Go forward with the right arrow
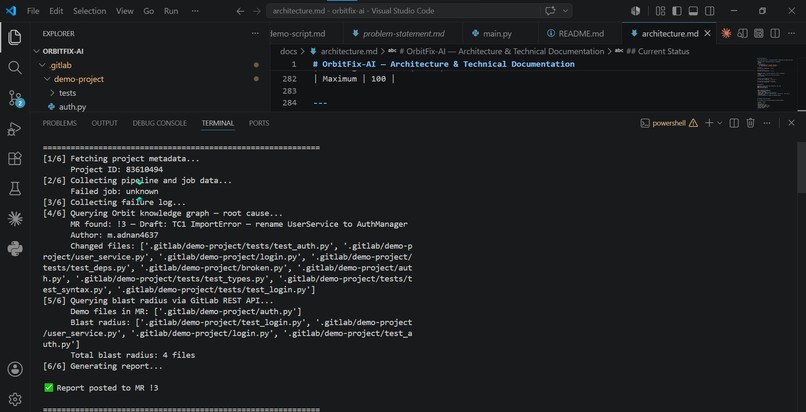The width and height of the screenshot is (806, 412). coord(257,11)
